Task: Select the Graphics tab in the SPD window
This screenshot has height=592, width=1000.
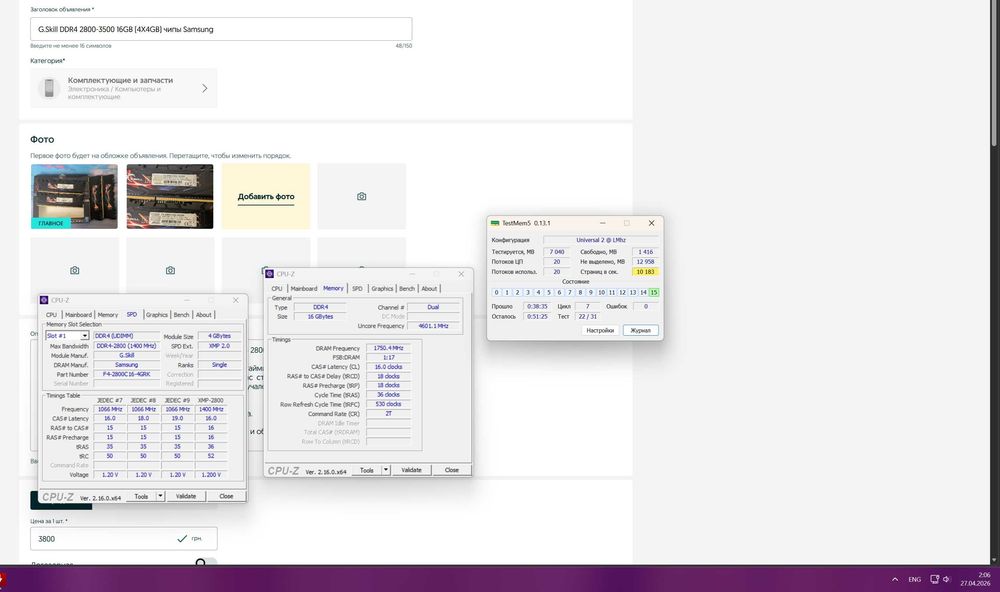Action: 156,314
